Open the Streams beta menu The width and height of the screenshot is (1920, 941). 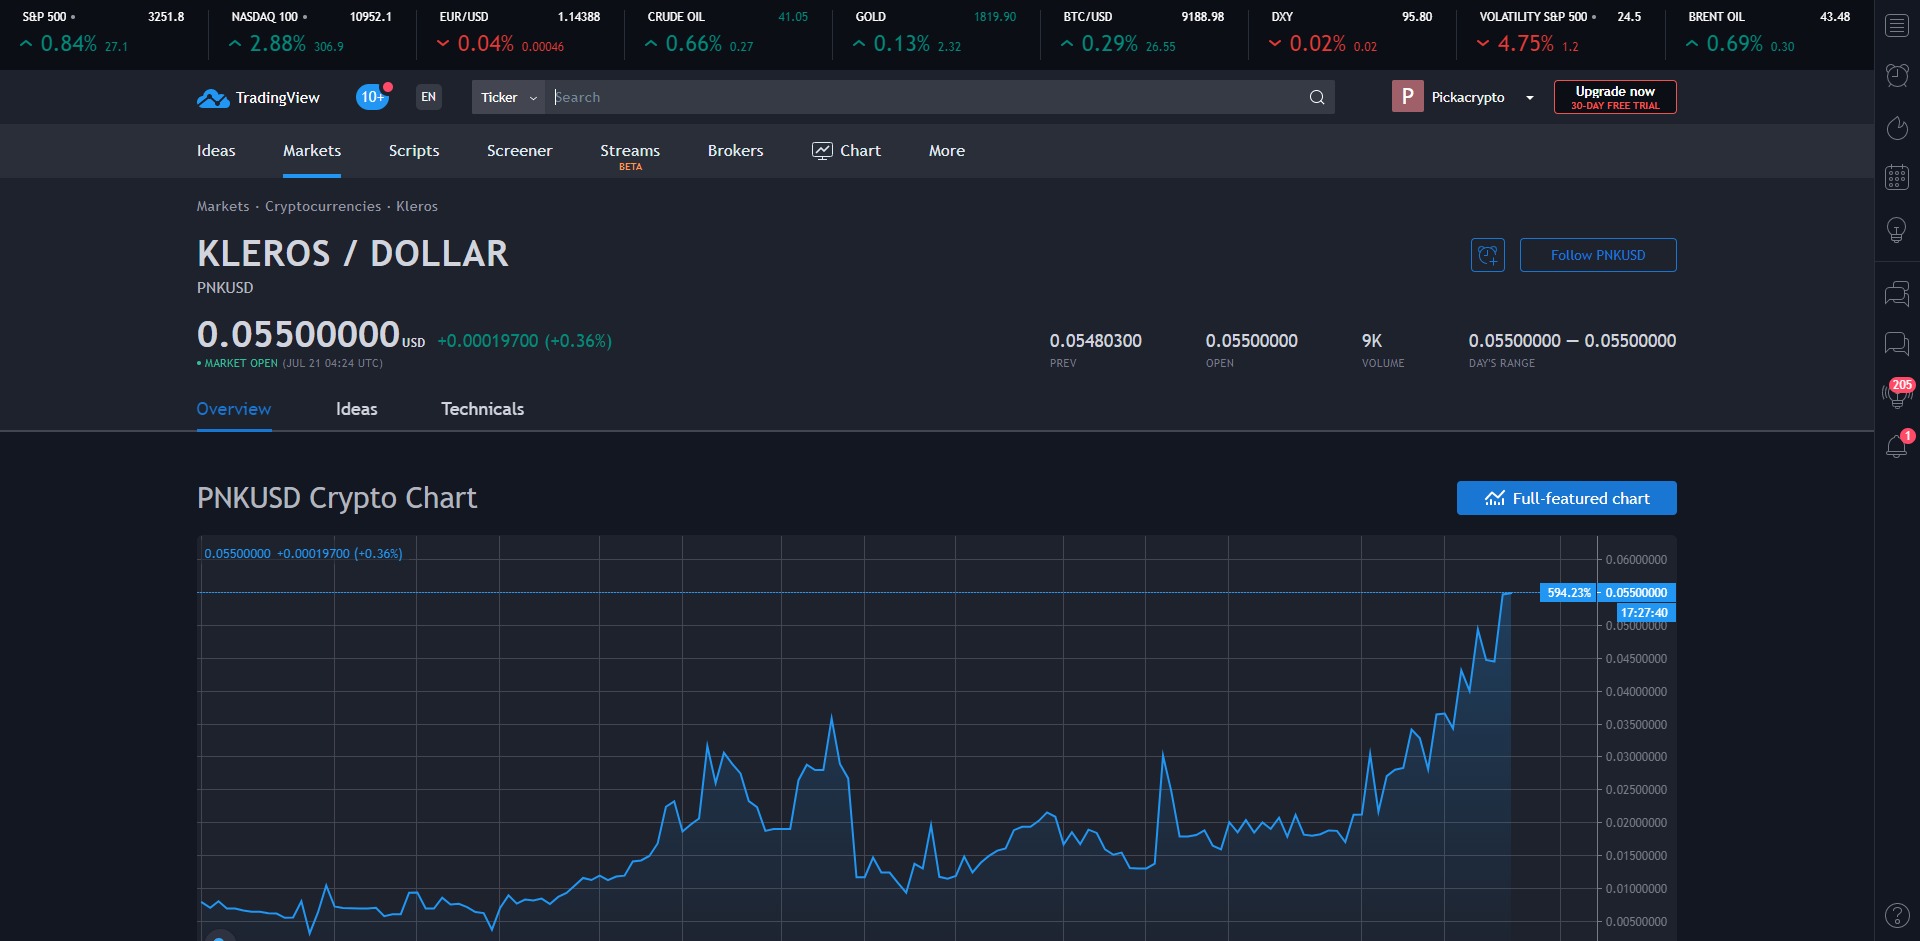(630, 155)
